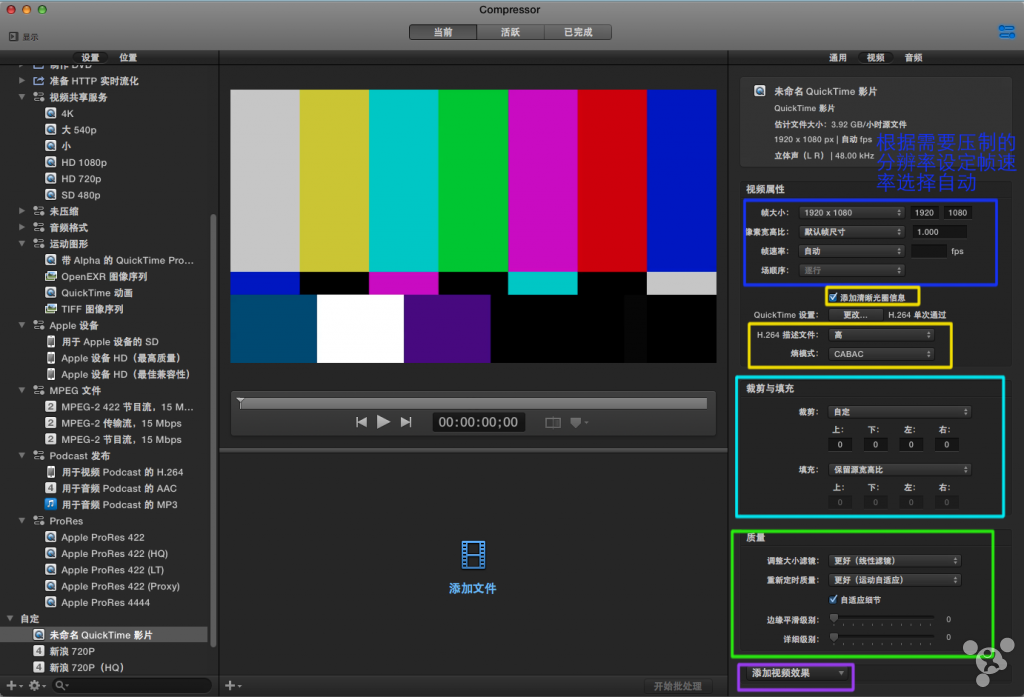Open the gear action menu in the settings sidebar

[36, 685]
